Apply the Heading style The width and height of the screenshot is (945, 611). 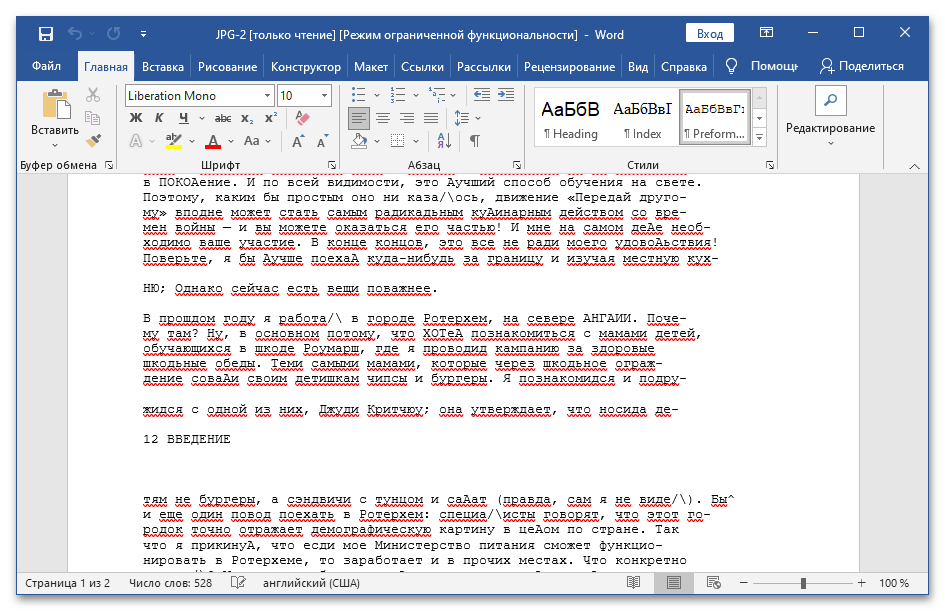point(570,119)
